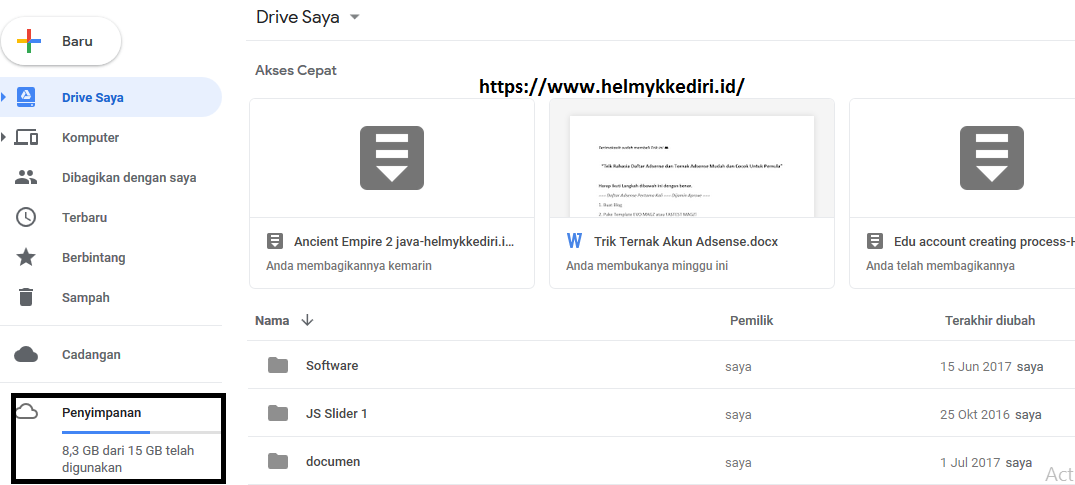The image size is (1075, 485).
Task: Click the Cadangan cloud icon
Action: 26,355
